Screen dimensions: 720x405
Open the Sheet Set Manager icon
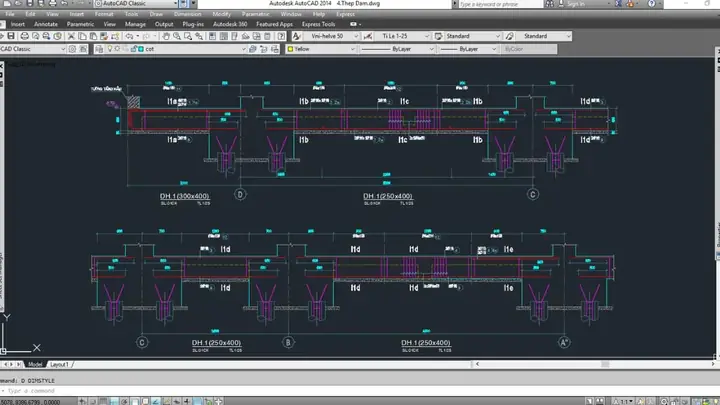pyautogui.click(x=246, y=36)
